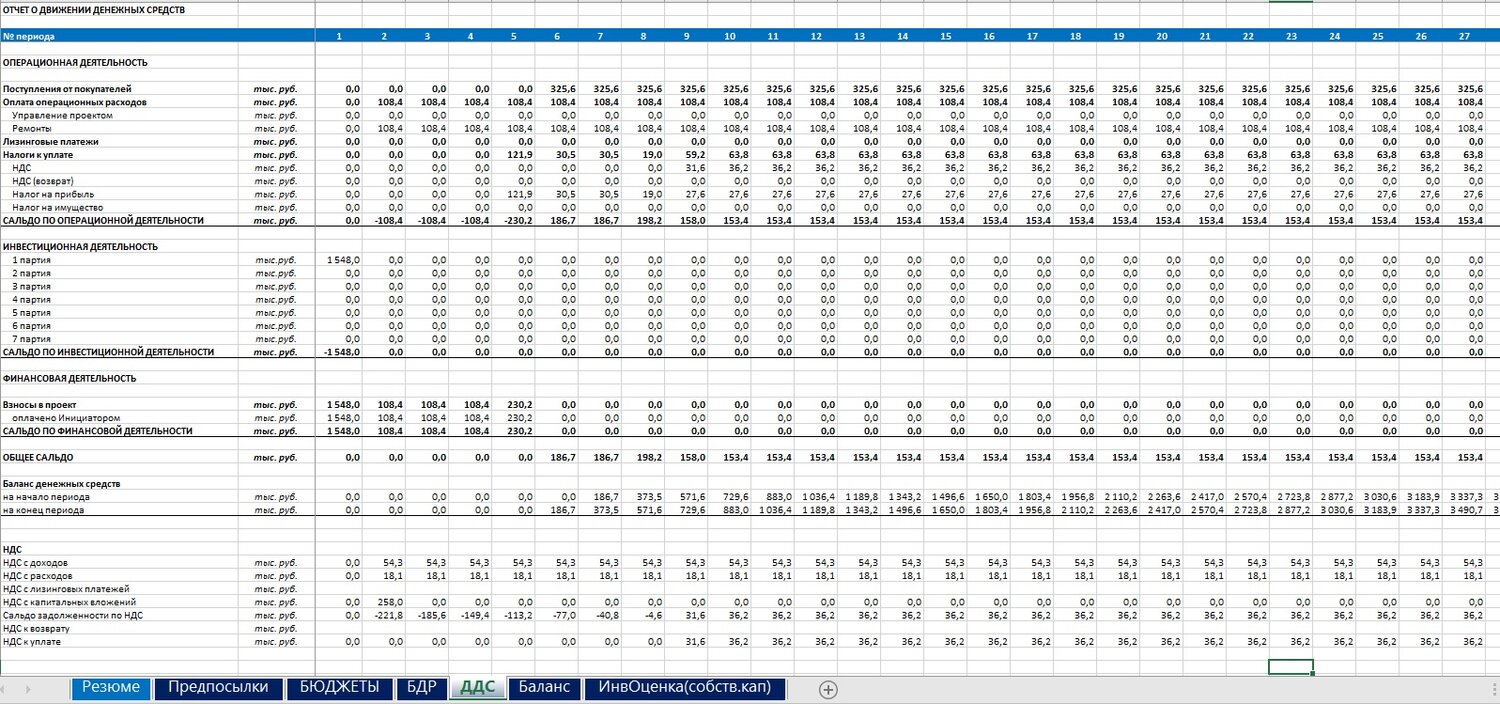Select the на начало периода row label
Image resolution: width=1500 pixels, height=704 pixels.
45,497
